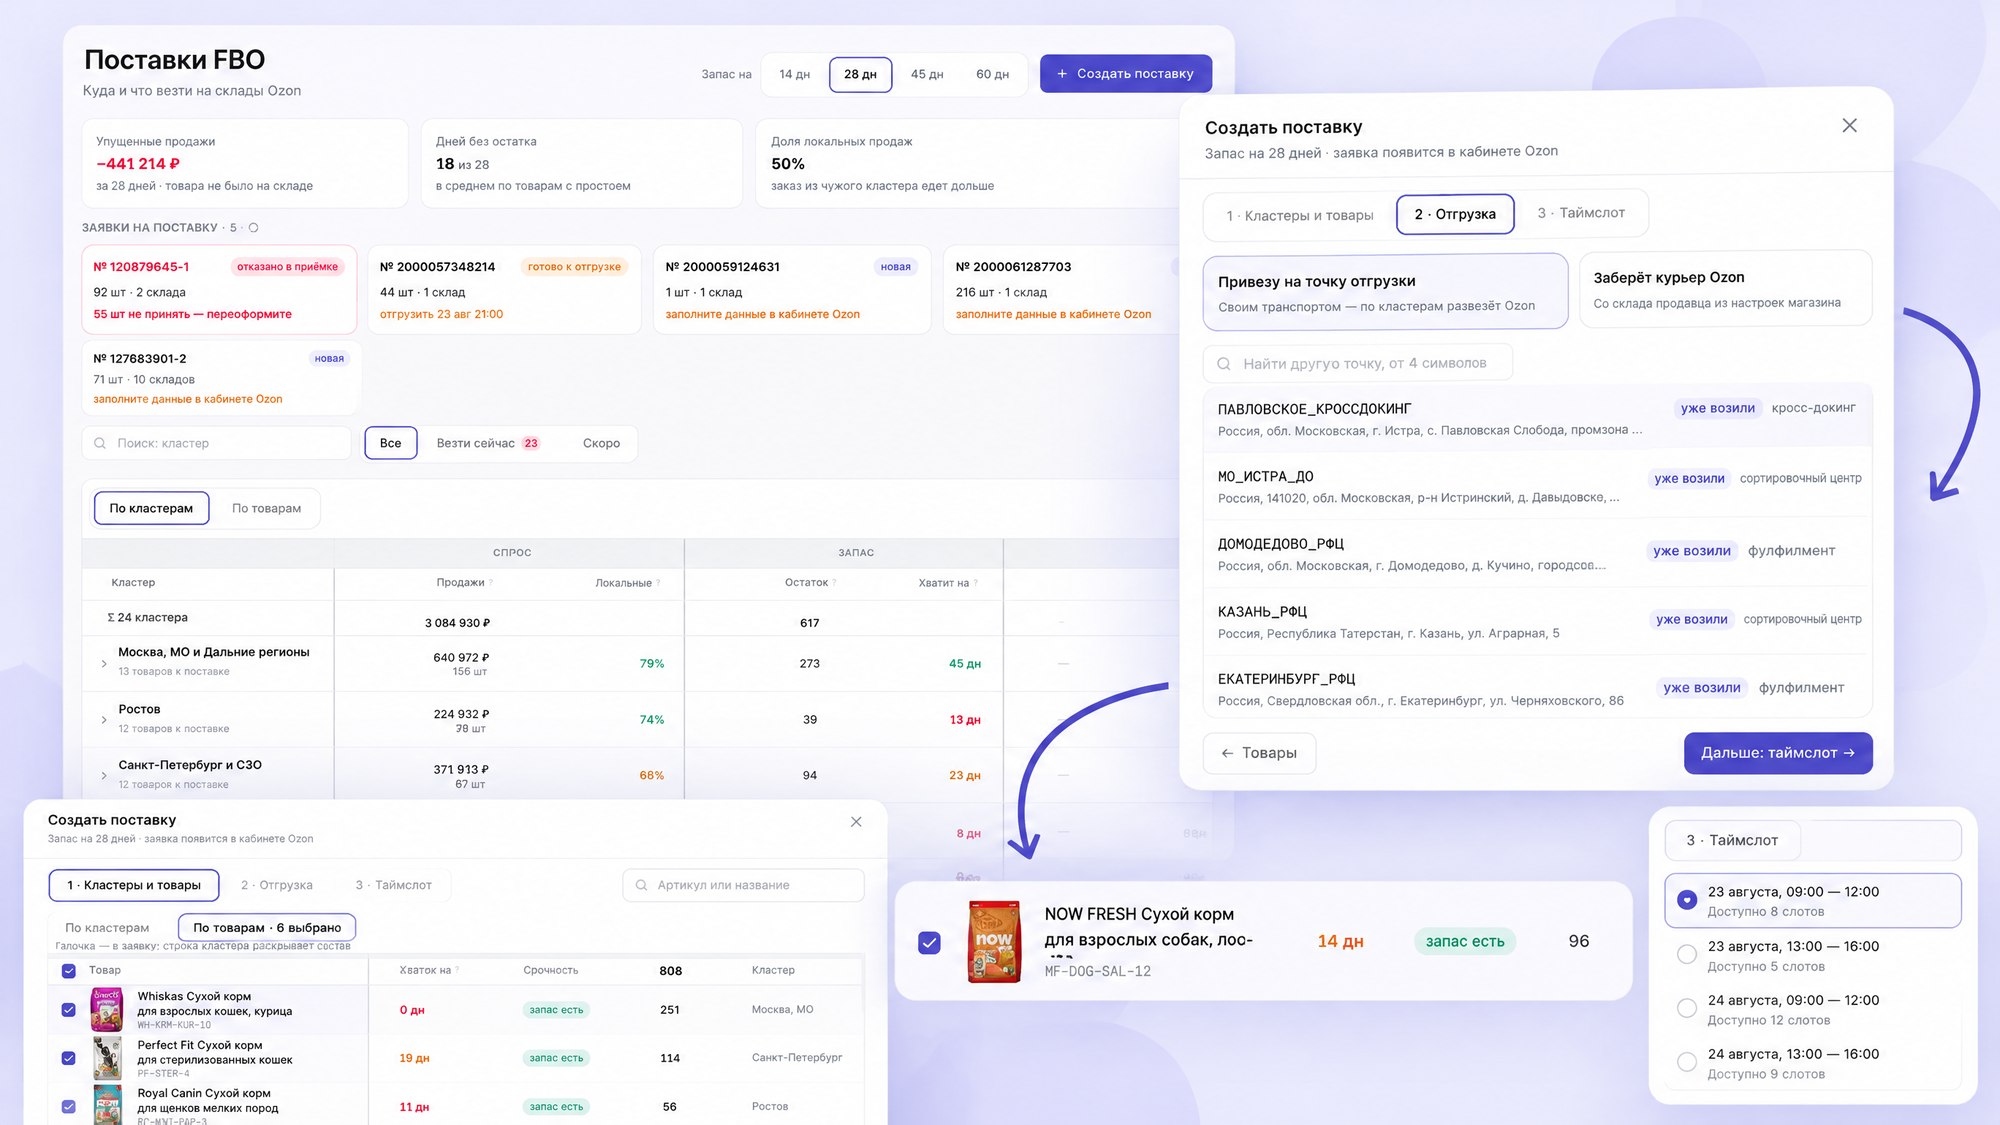Expand the Москва, МО и Дальние регионы row
The image size is (2000, 1125).
coord(104,663)
